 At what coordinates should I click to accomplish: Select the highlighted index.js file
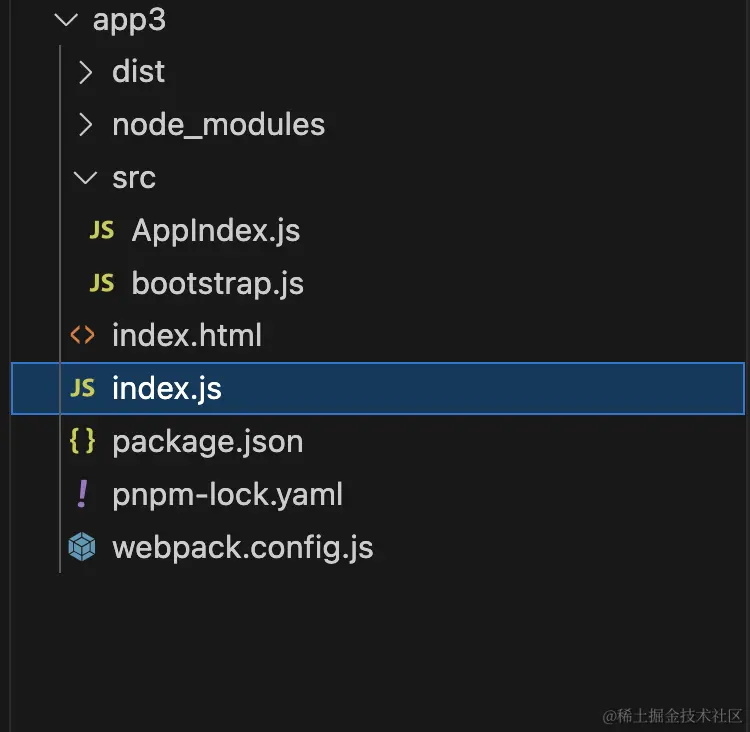pos(167,388)
